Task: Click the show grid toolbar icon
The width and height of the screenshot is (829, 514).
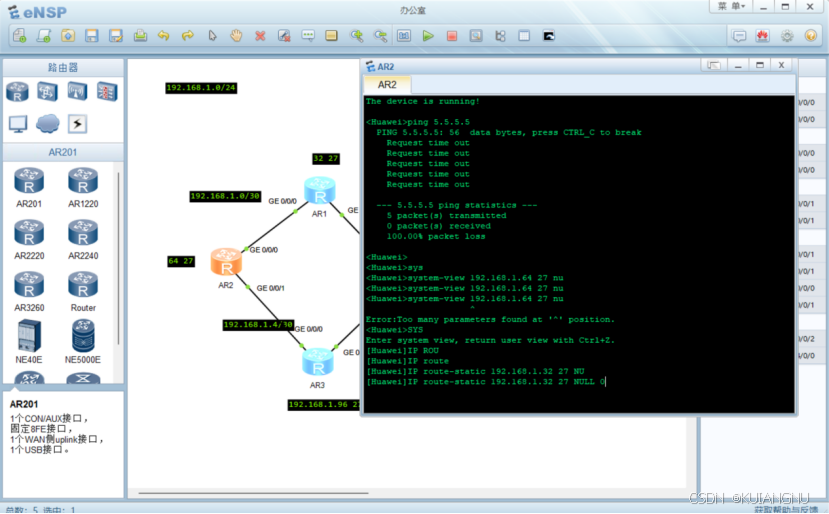Action: [x=524, y=35]
